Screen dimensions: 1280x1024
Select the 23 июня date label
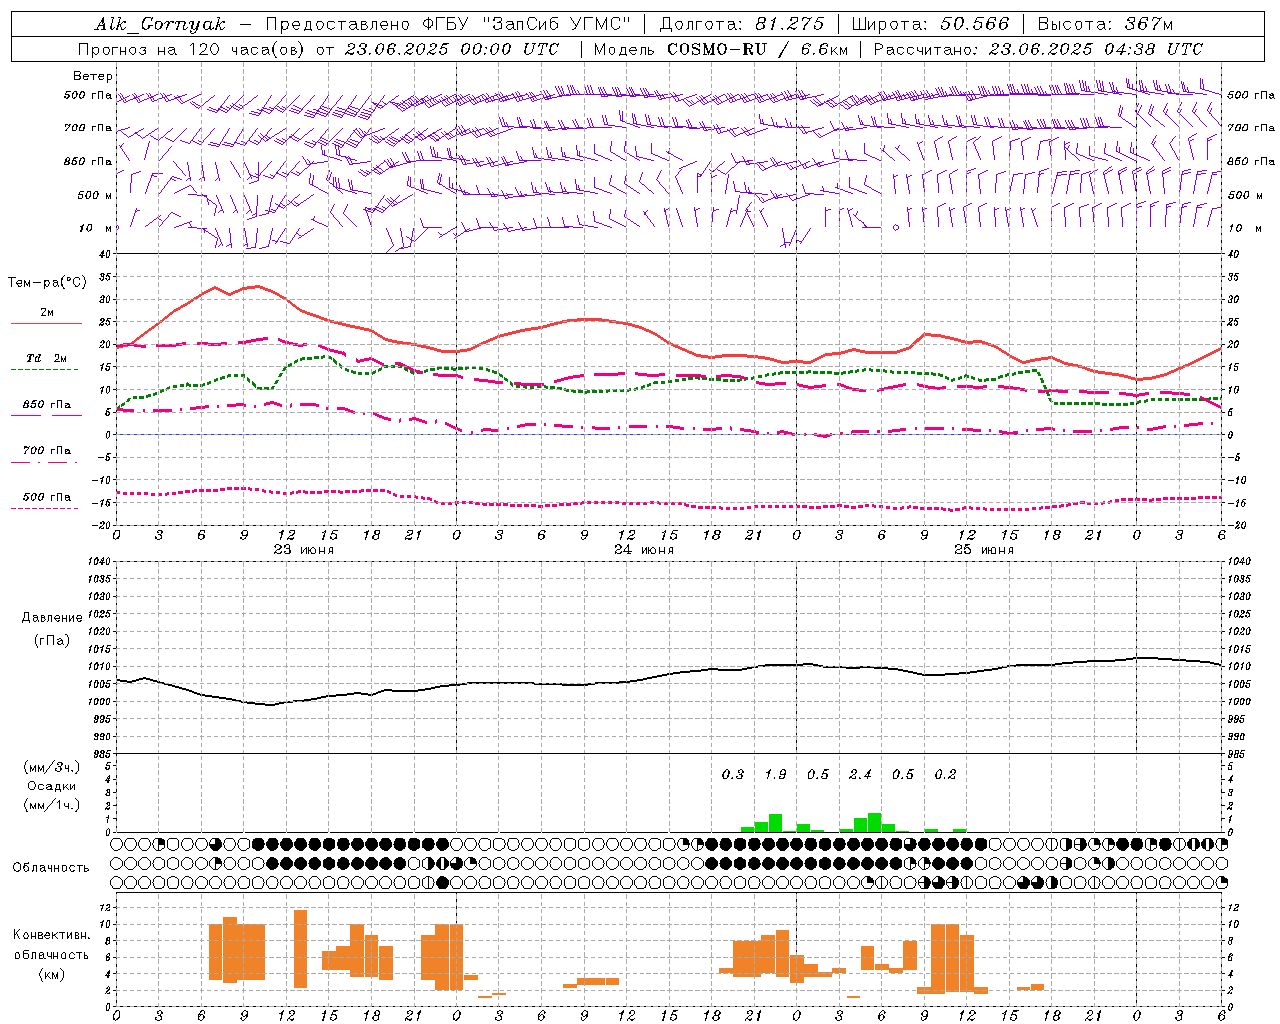pyautogui.click(x=304, y=550)
